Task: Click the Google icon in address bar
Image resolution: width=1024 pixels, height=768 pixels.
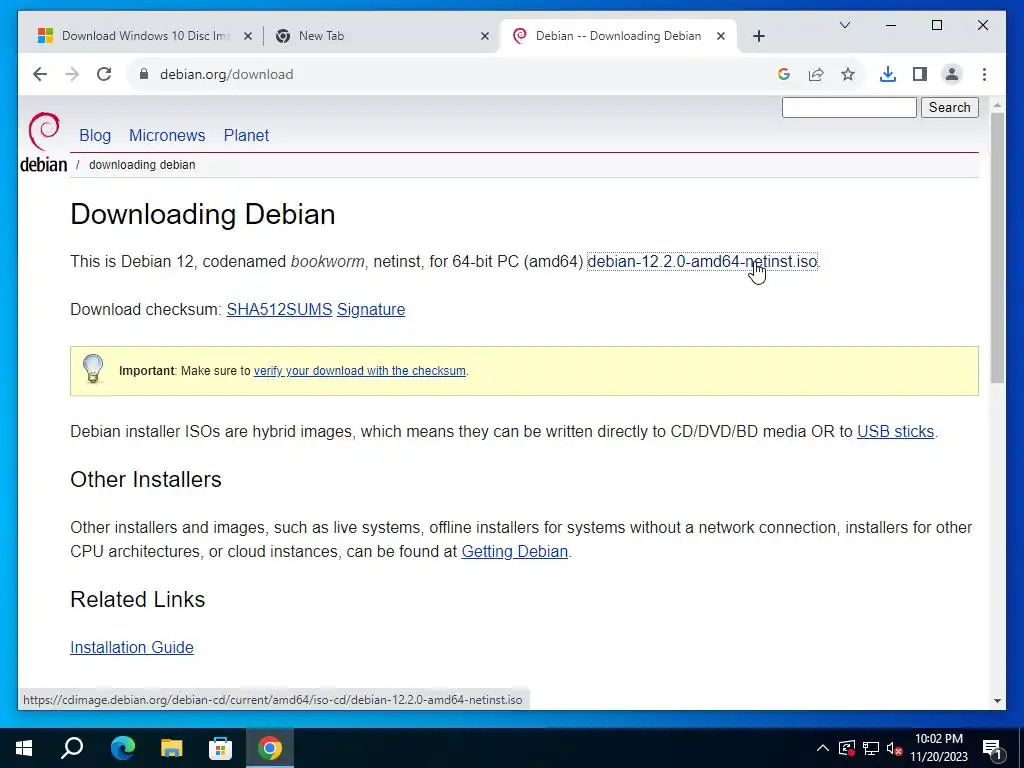Action: 784,74
